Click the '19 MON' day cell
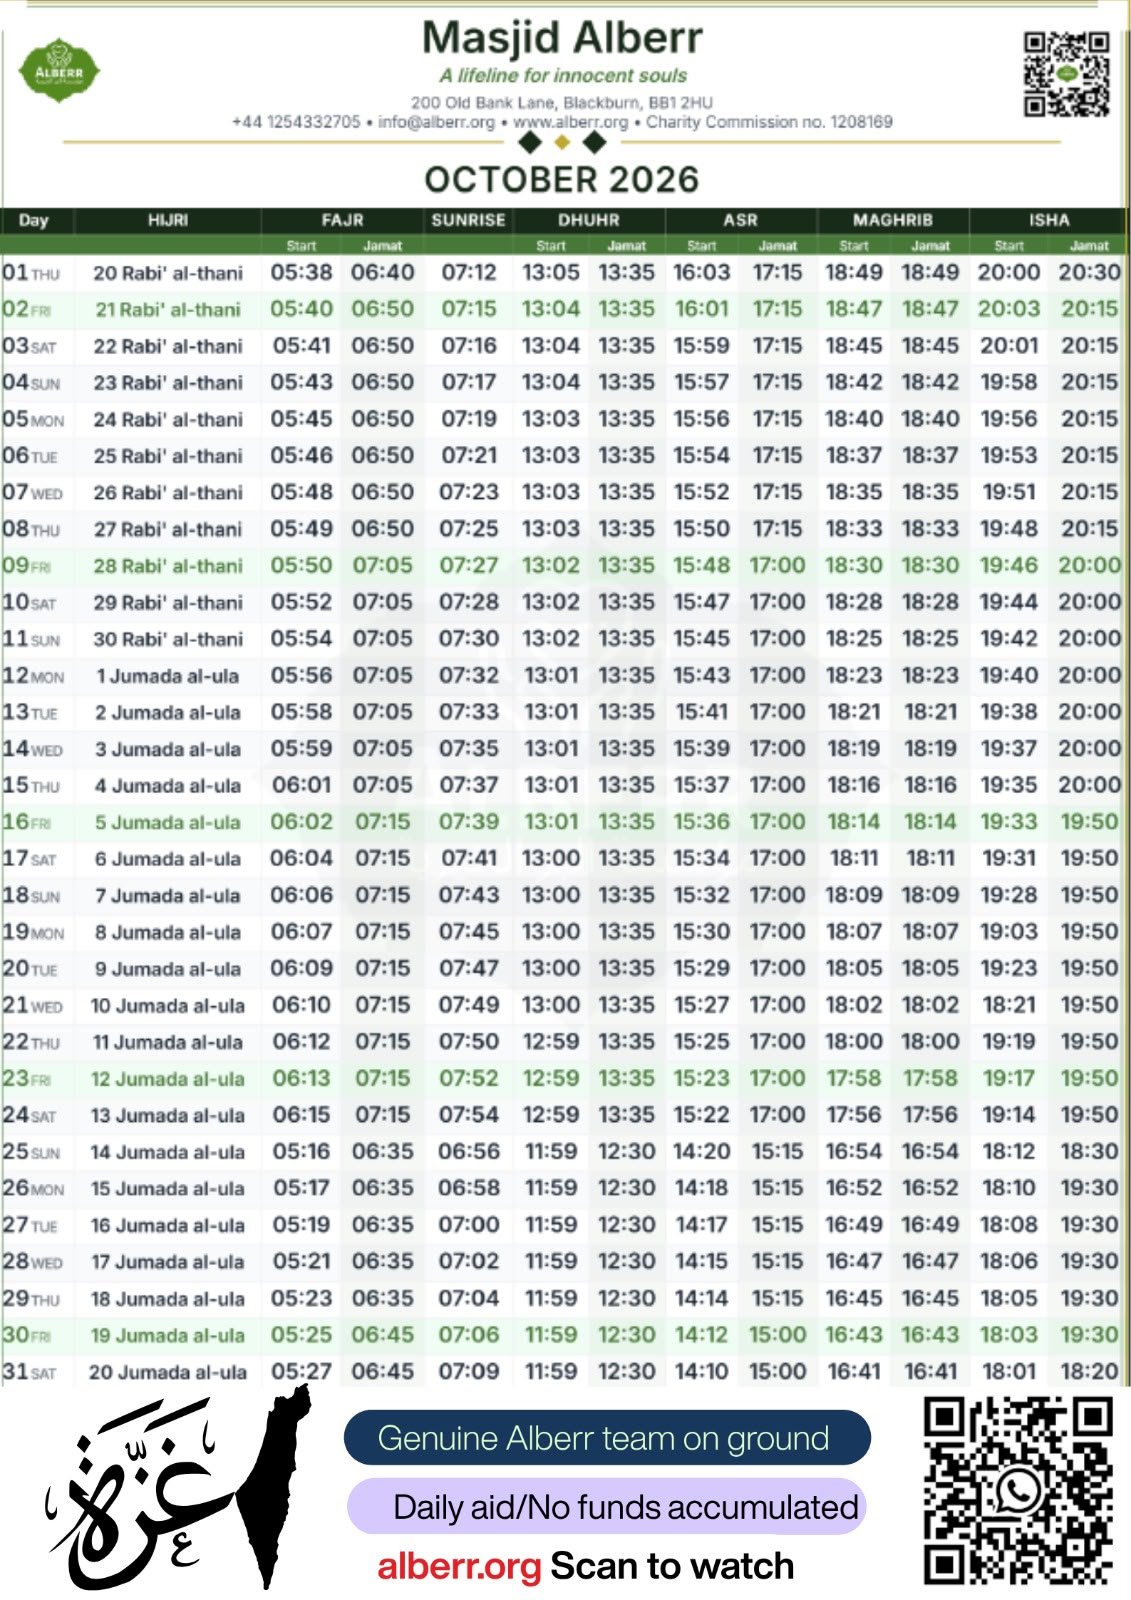This screenshot has width=1131, height=1600. [33, 932]
